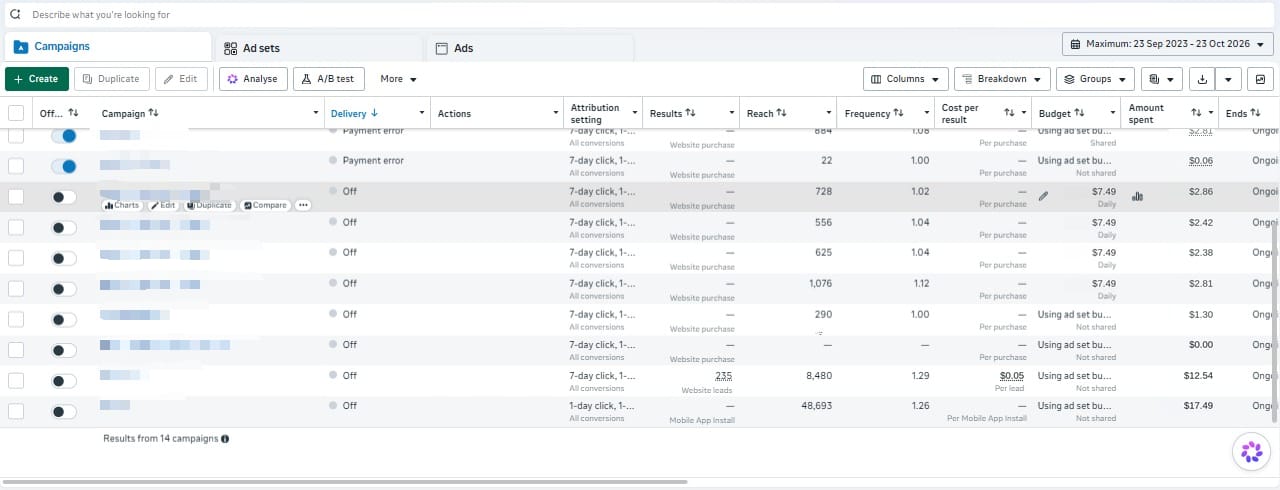
Task: Switch to the Ads tab
Action: (530, 48)
